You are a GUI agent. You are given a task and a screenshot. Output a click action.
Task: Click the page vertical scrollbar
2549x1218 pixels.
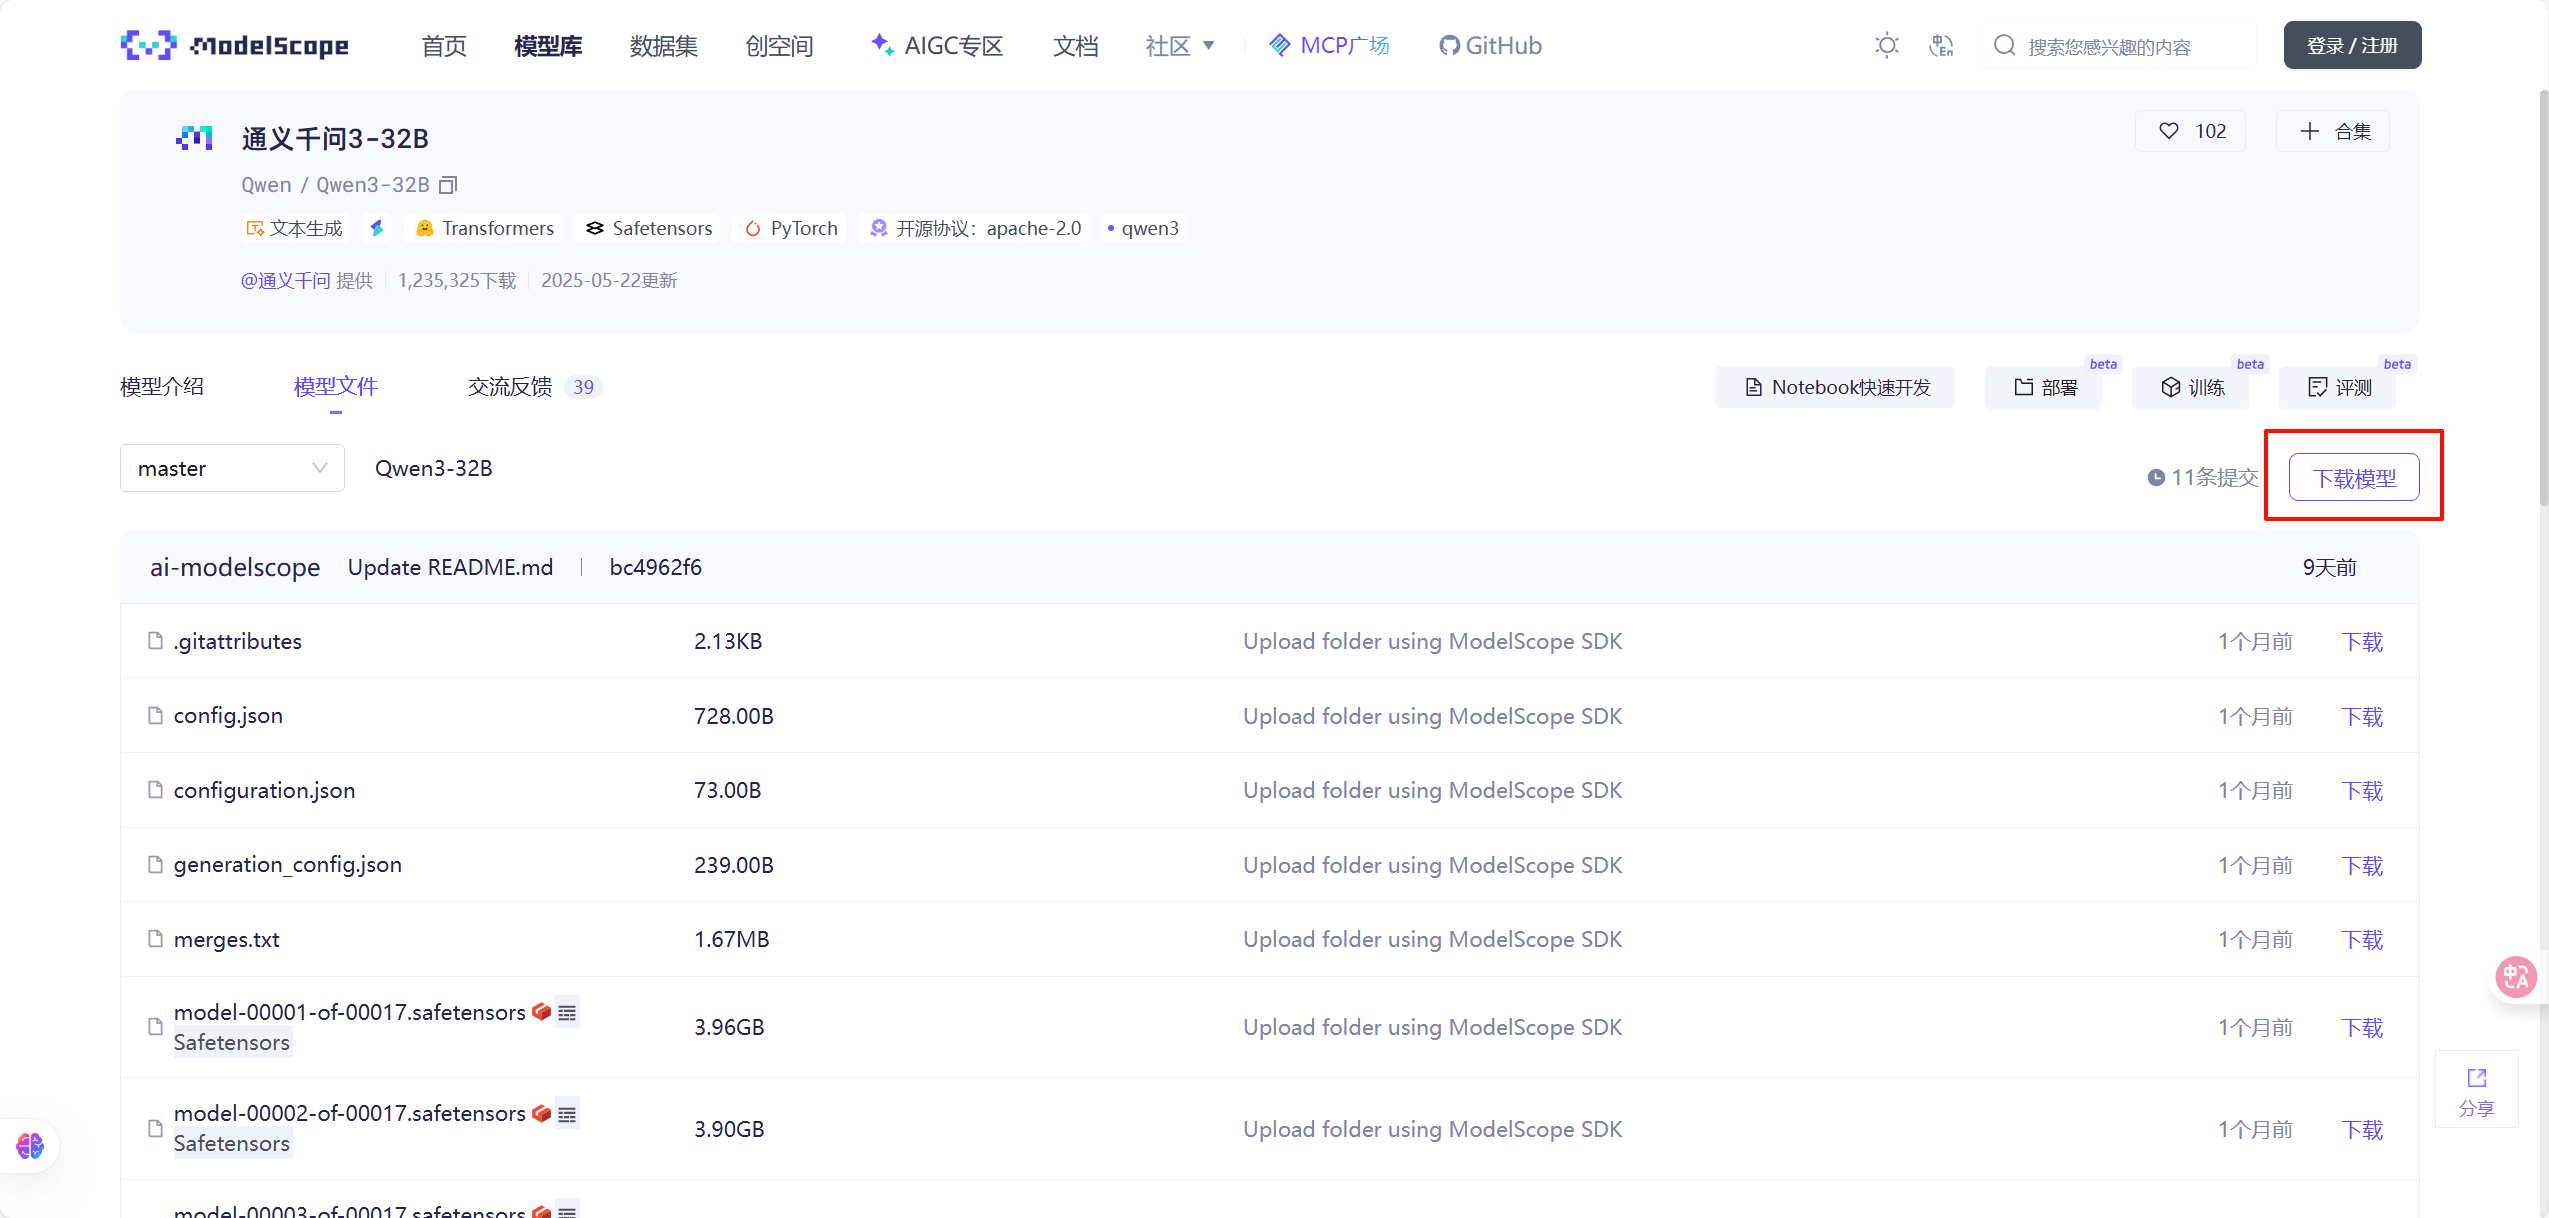2543,297
